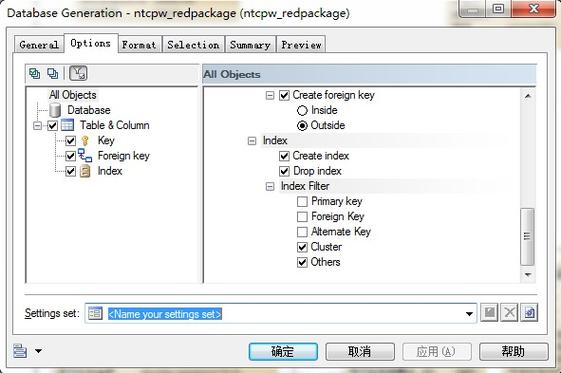Click the Foreign key icon in tree
Image resolution: width=561 pixels, height=373 pixels.
[85, 156]
